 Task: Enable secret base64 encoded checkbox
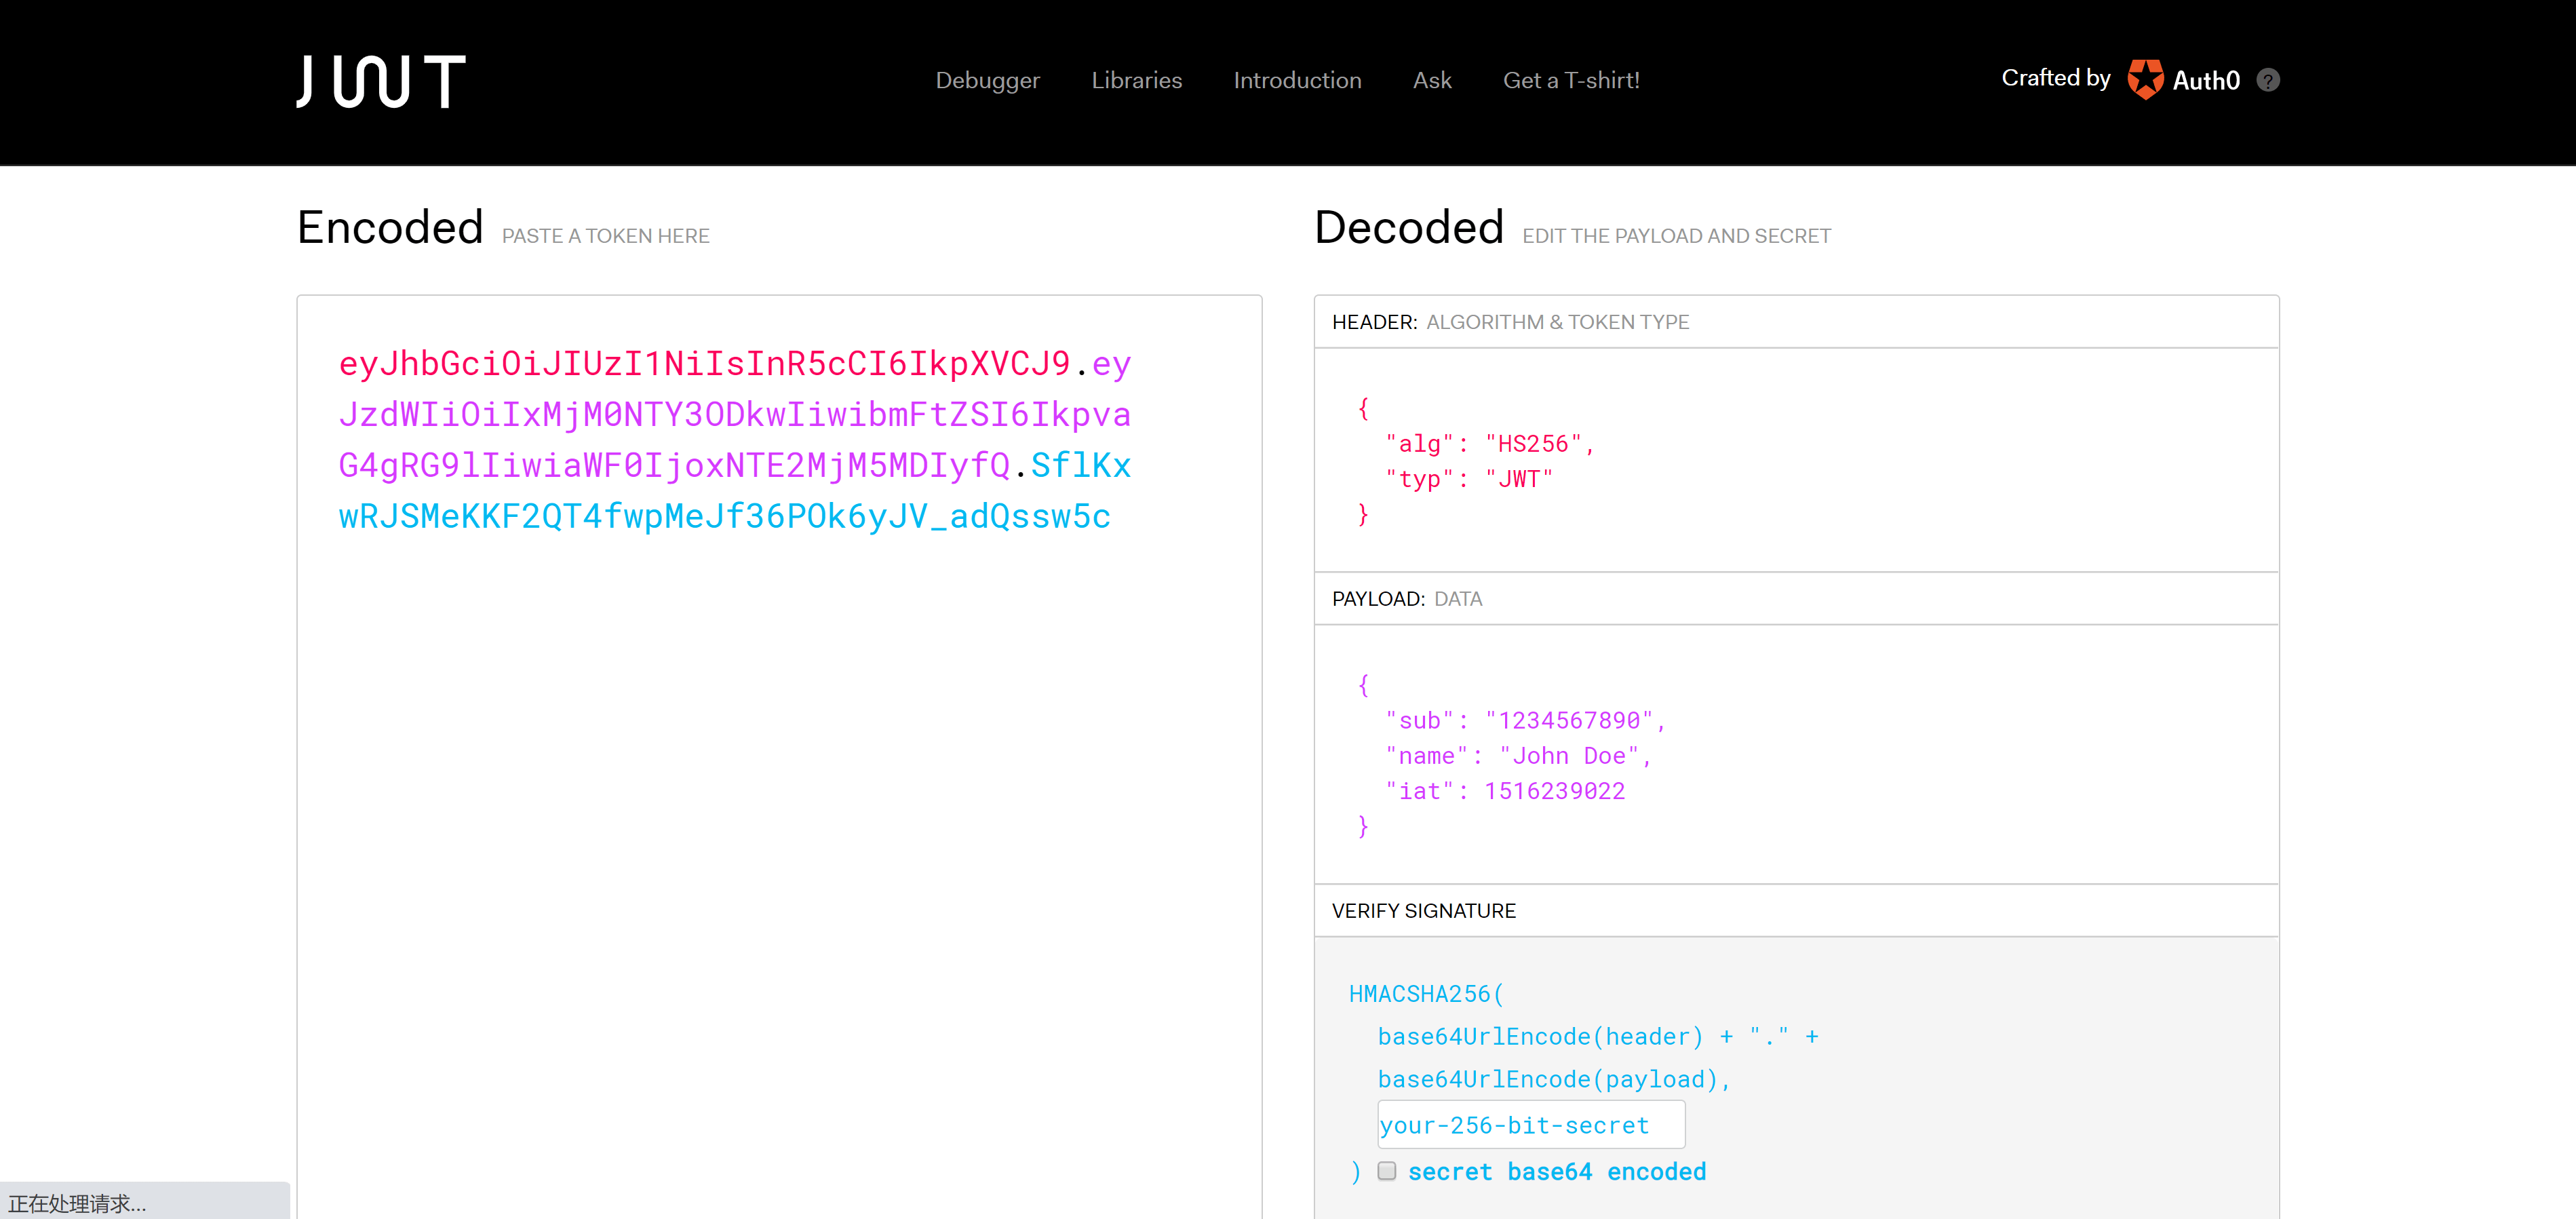[x=1386, y=1171]
